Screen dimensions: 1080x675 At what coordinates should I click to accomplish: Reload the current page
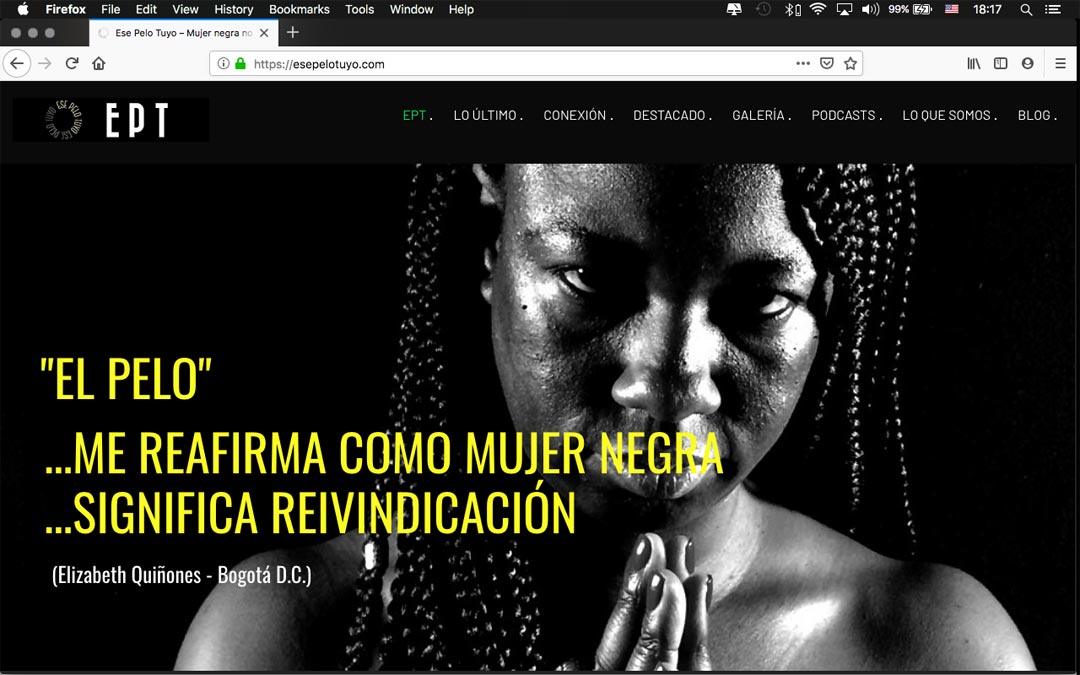click(72, 63)
